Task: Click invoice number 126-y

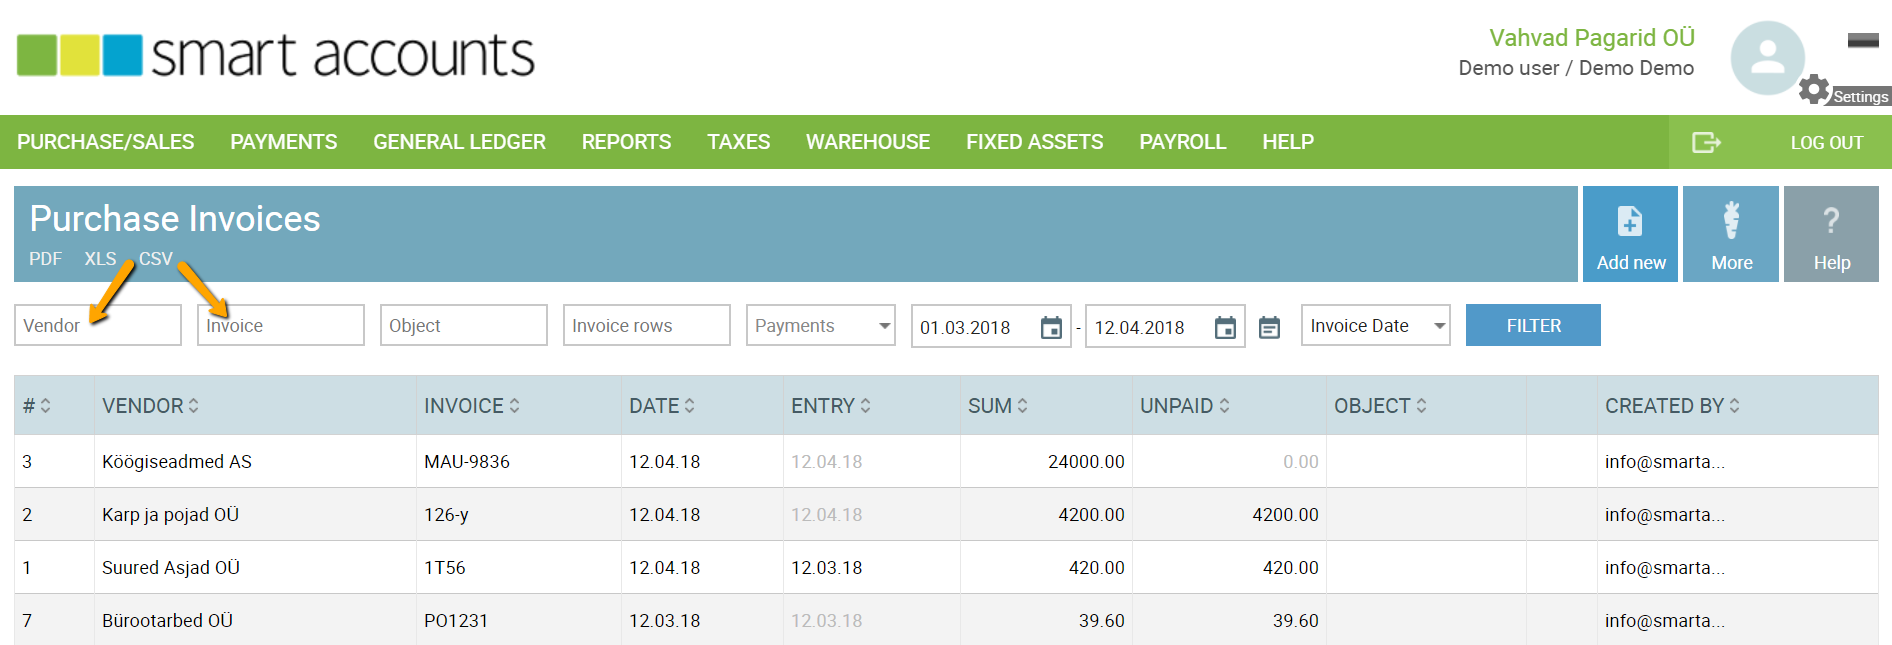Action: [446, 515]
